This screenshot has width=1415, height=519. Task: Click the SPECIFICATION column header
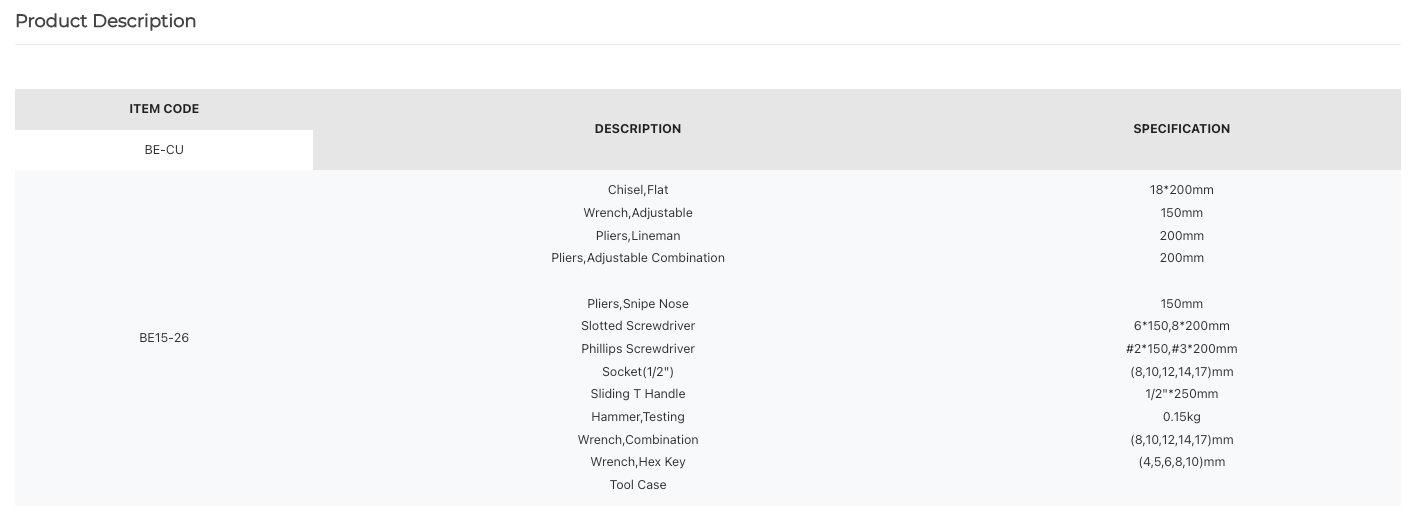1181,129
